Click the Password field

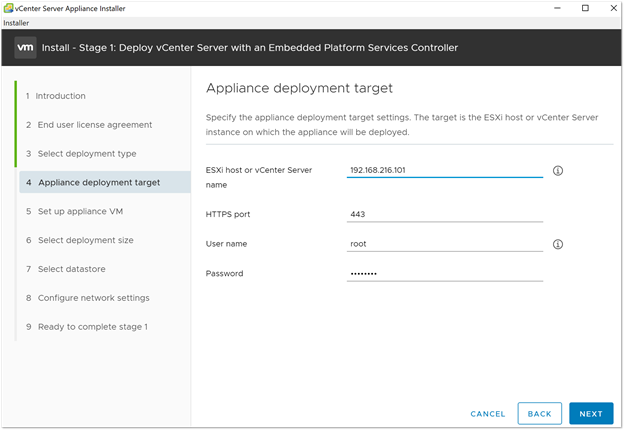click(x=444, y=273)
